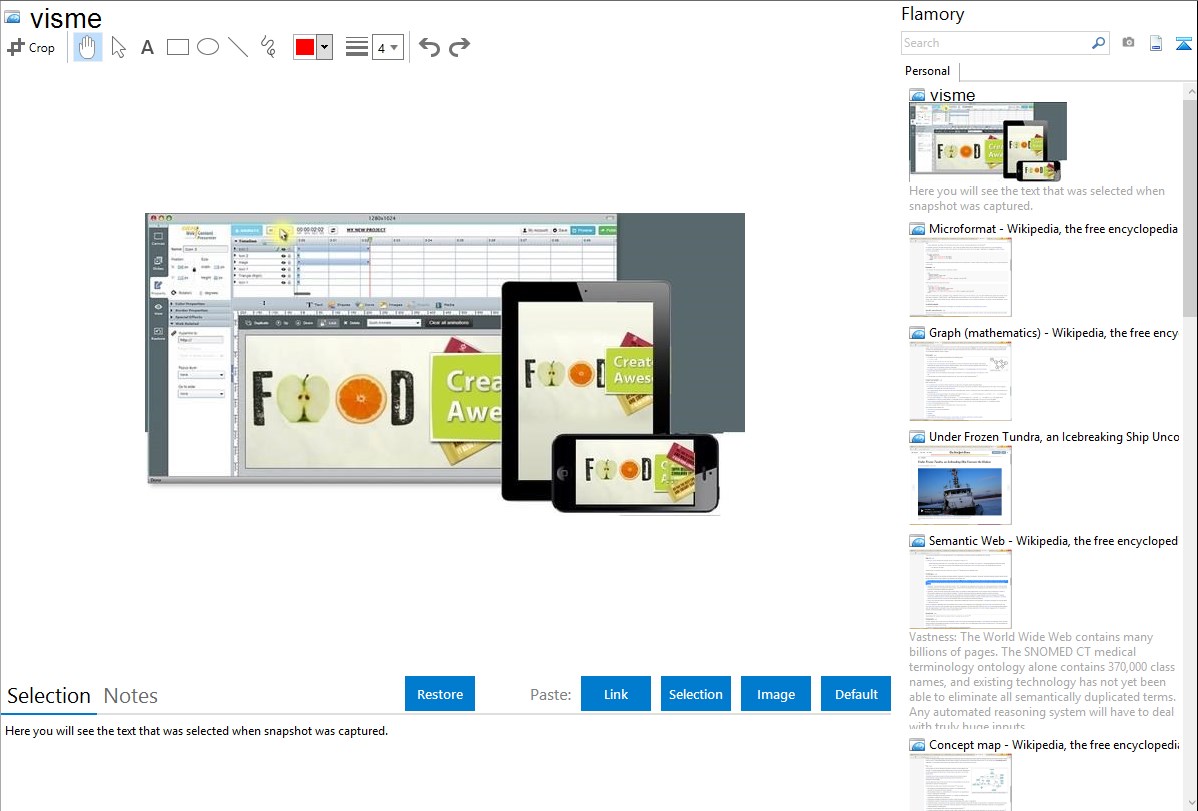Click the camera snapshot icon
Image resolution: width=1198 pixels, height=811 pixels.
[1128, 43]
